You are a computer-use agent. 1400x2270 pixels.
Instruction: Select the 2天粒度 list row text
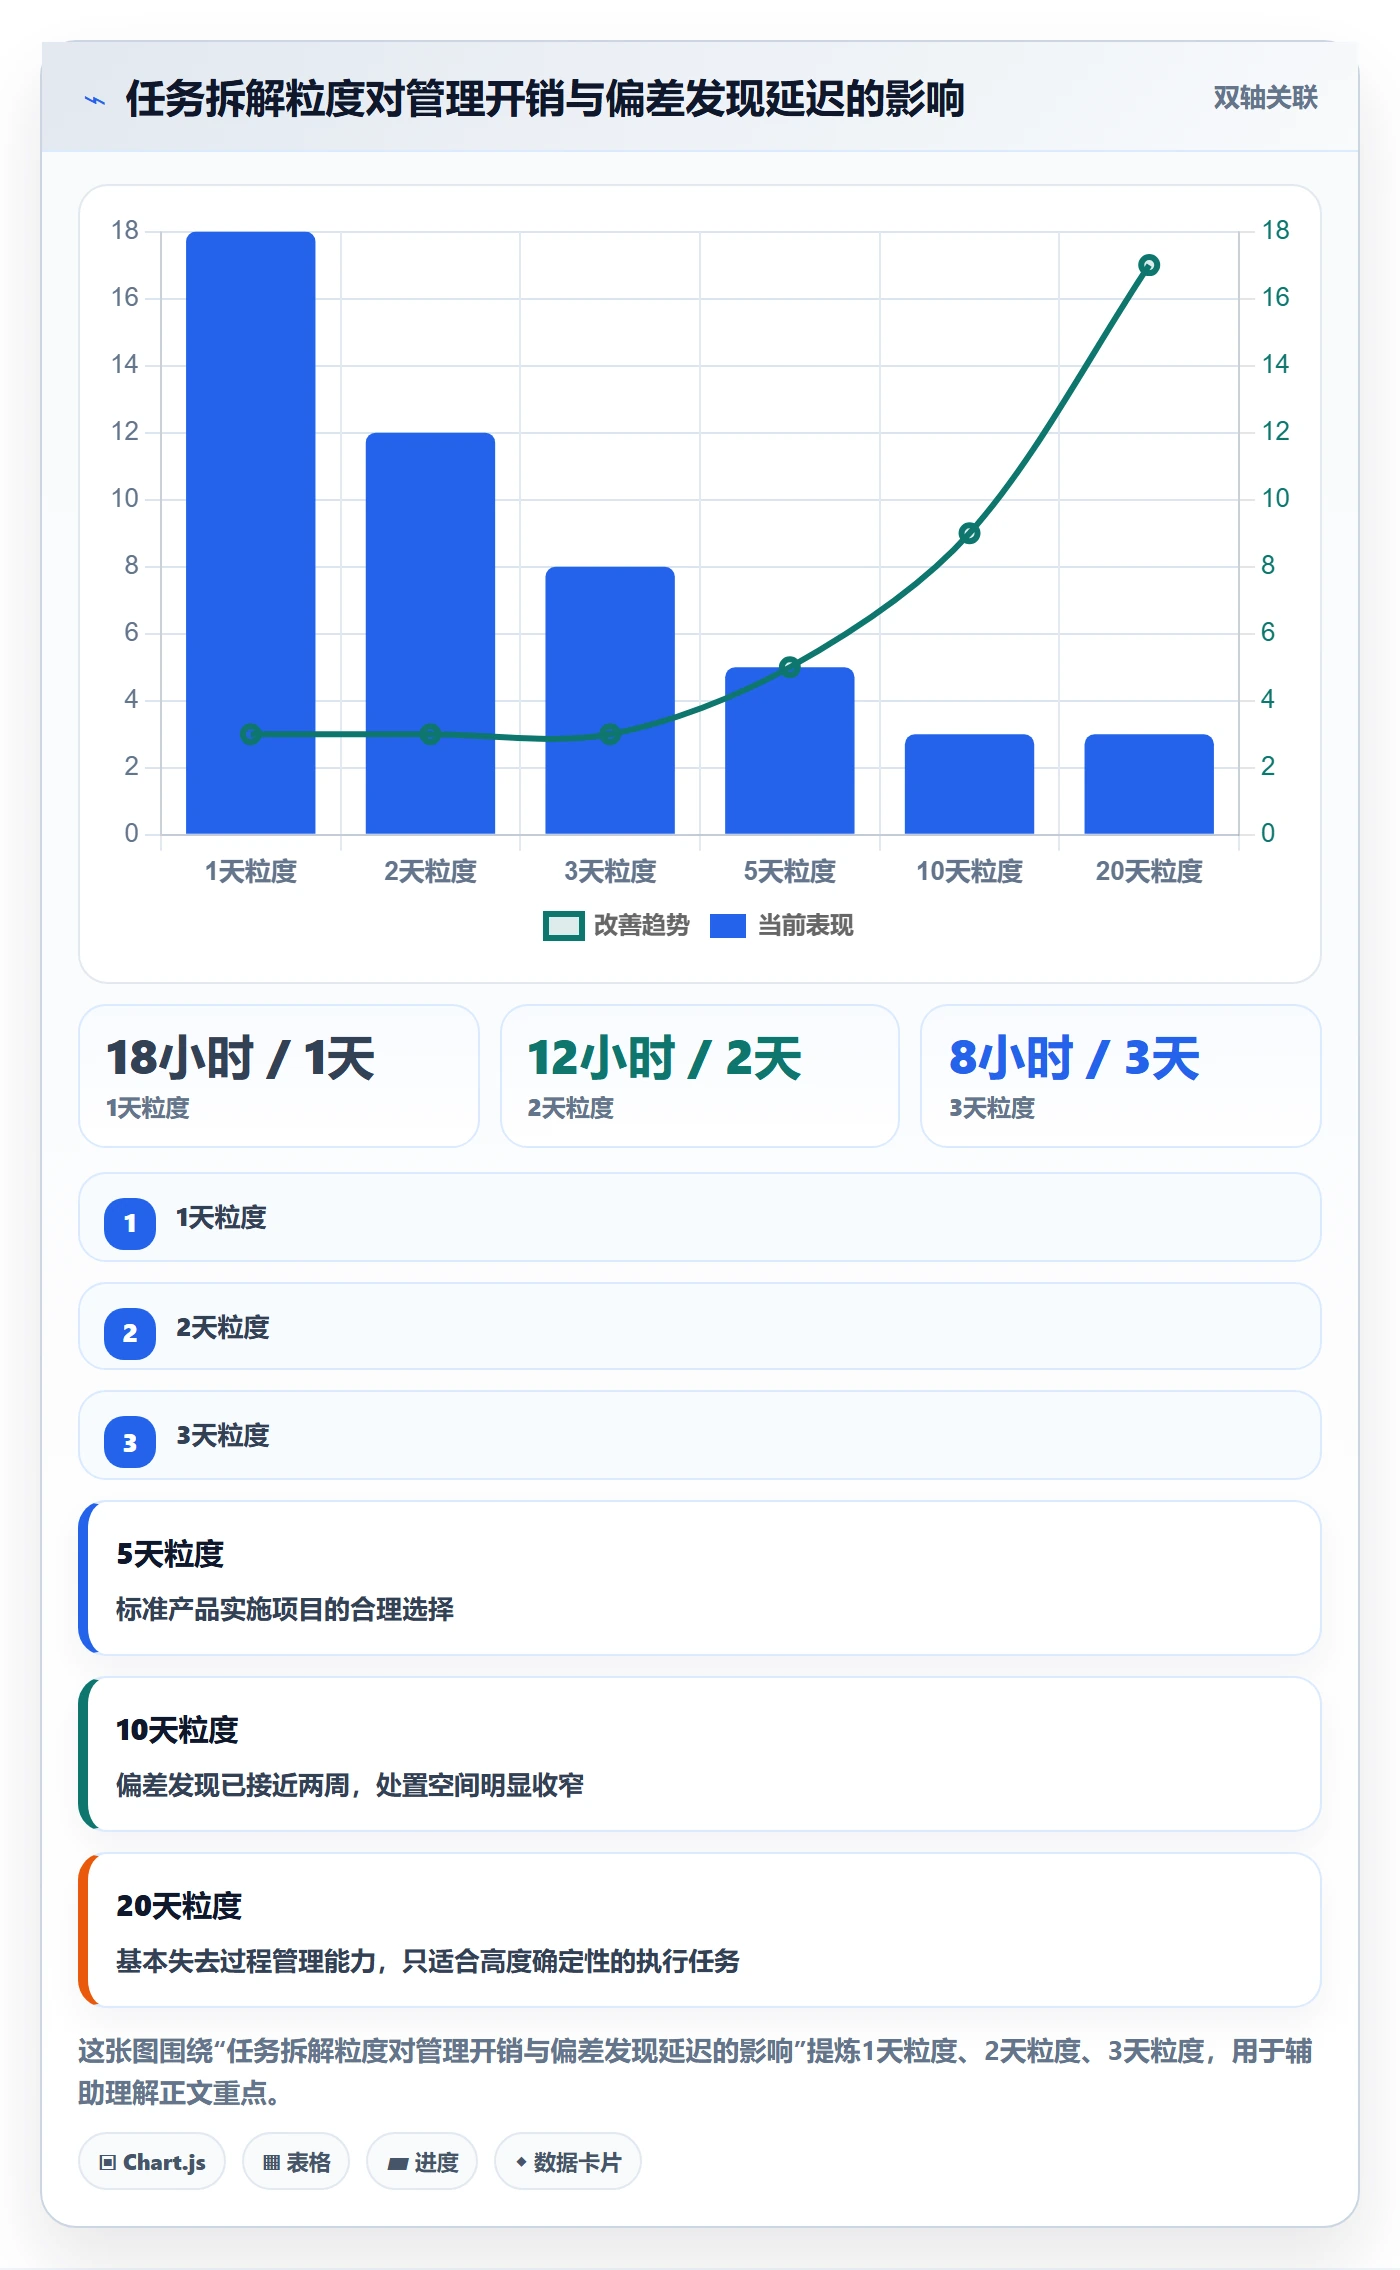click(223, 1328)
